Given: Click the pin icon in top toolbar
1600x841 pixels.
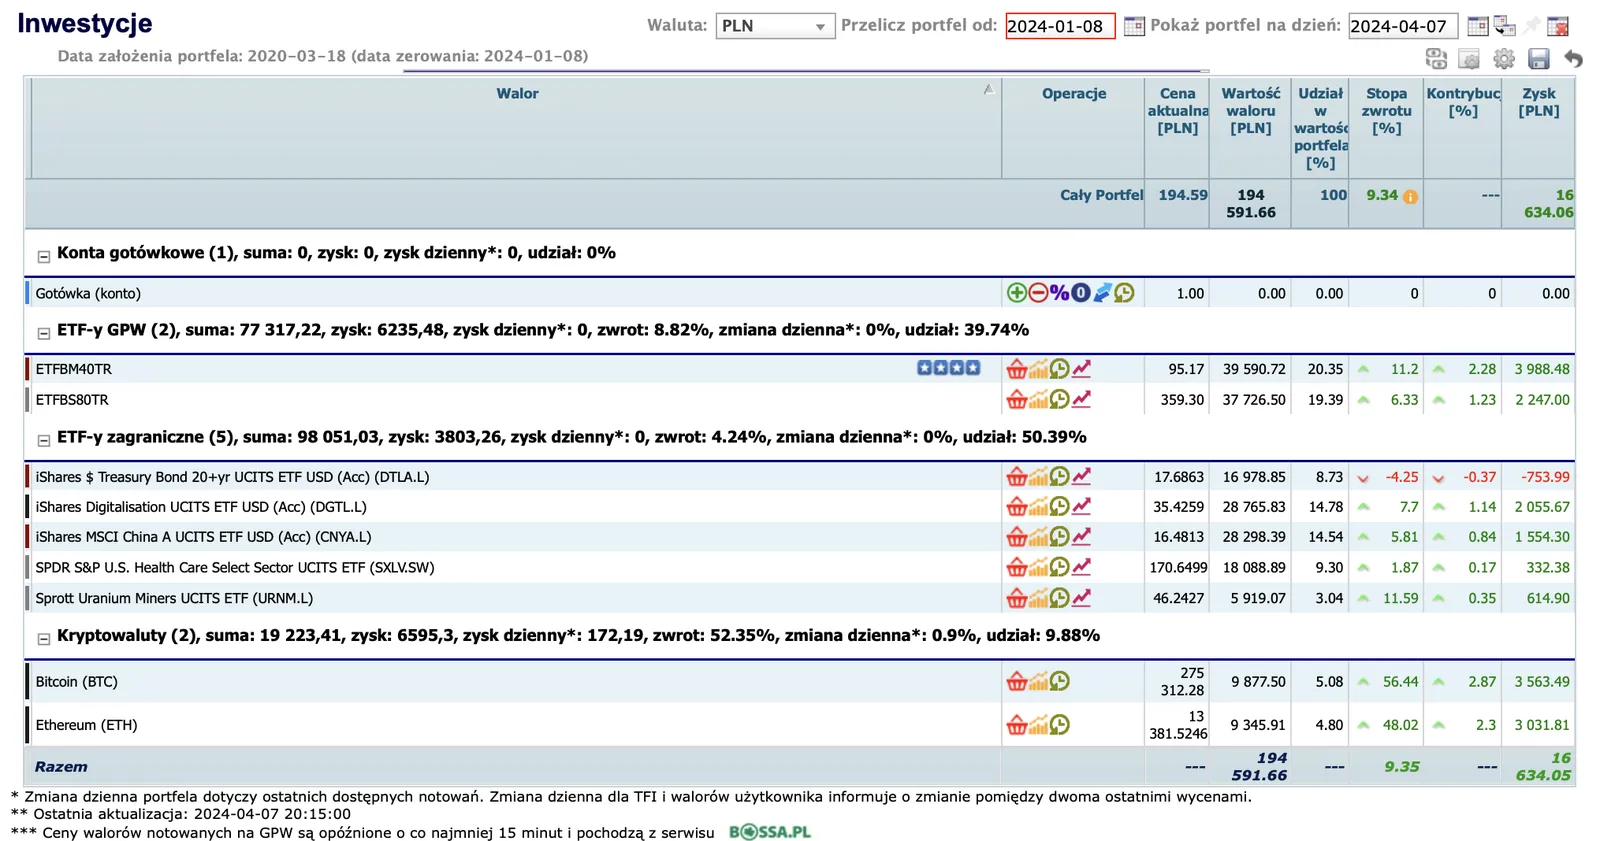Looking at the screenshot, I should [x=1531, y=25].
